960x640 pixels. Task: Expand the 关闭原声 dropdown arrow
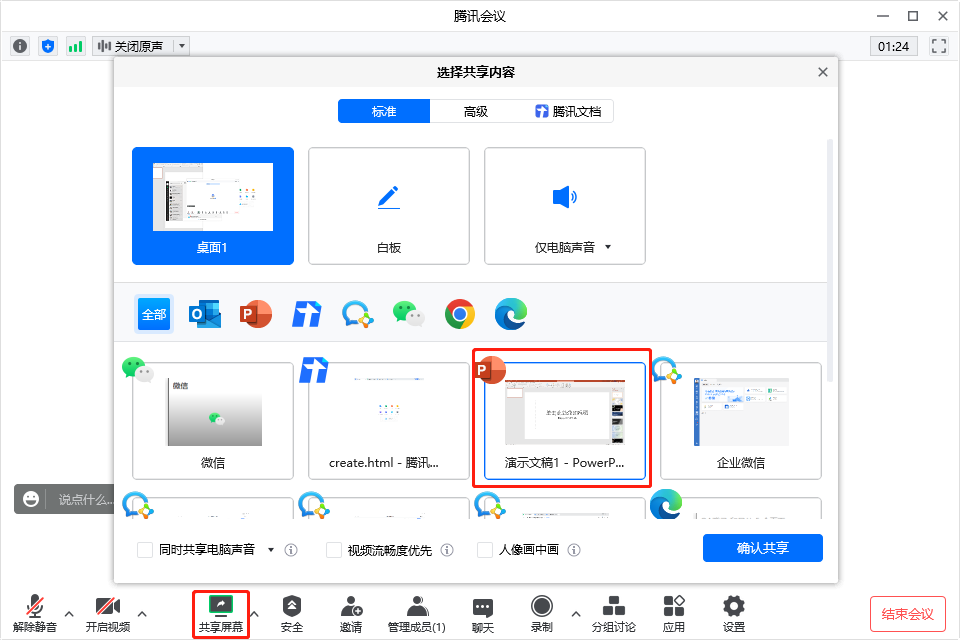(x=182, y=46)
